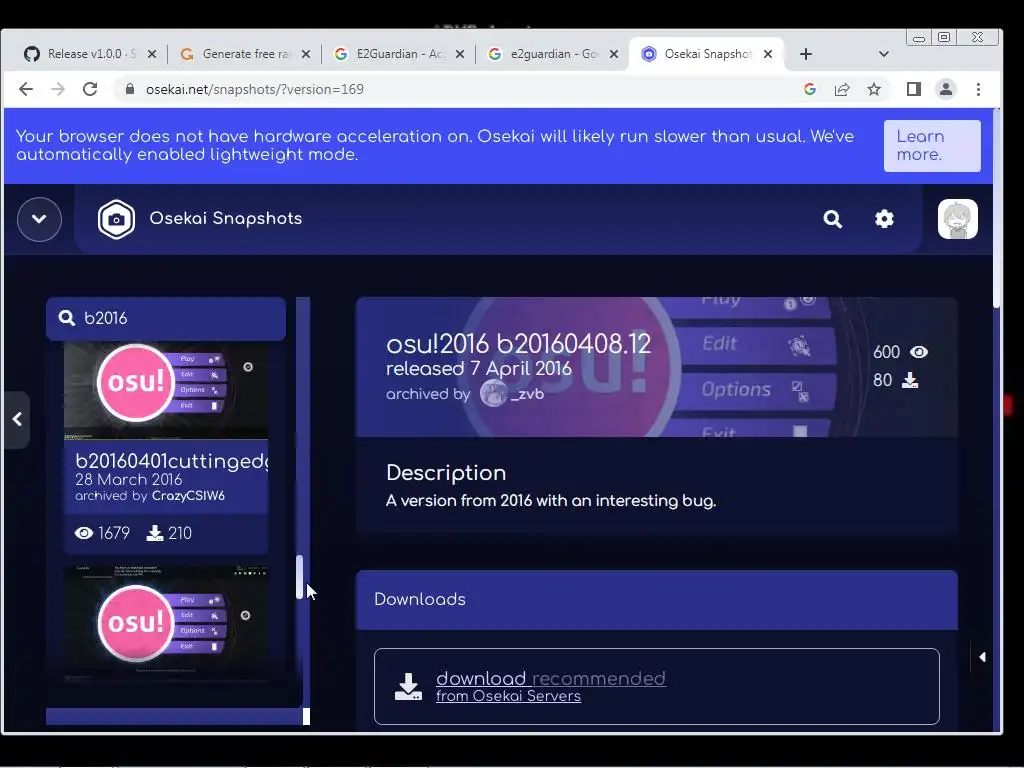Click the 1679 views eye icon
The image size is (1024, 768).
[84, 533]
